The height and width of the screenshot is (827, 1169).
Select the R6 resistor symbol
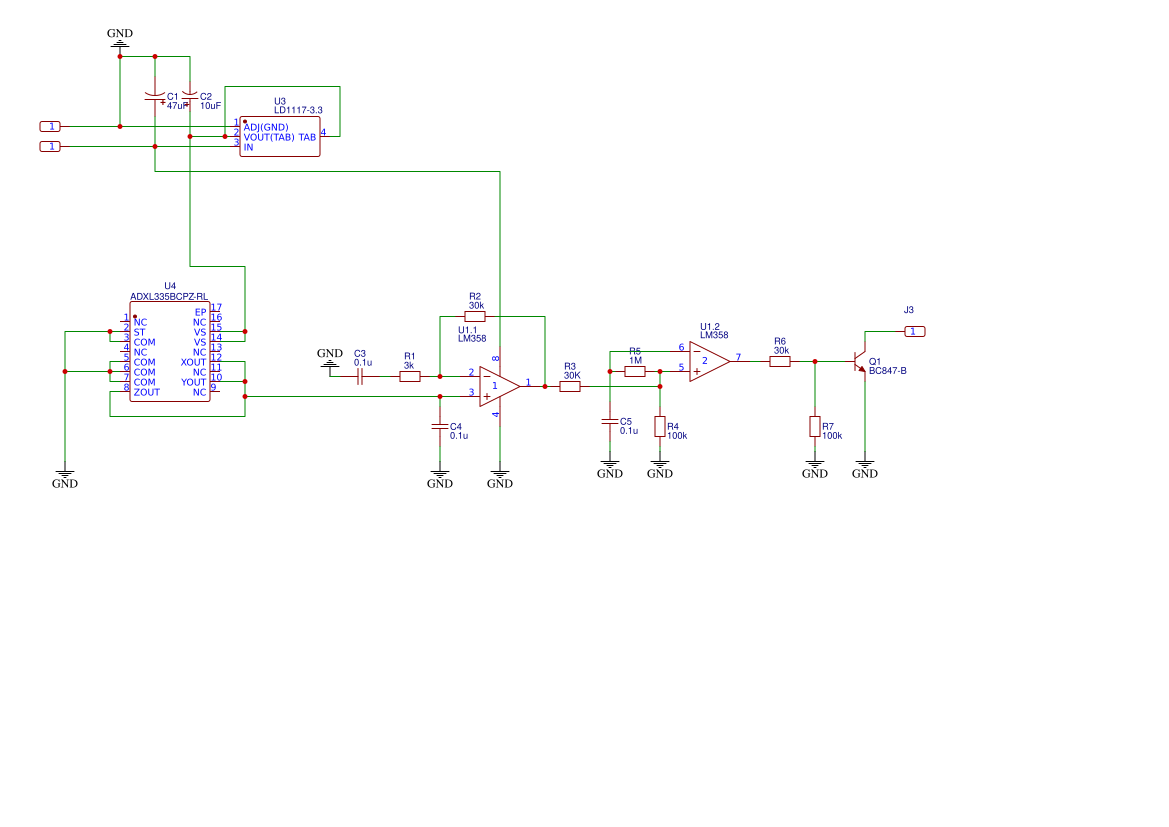tap(780, 361)
